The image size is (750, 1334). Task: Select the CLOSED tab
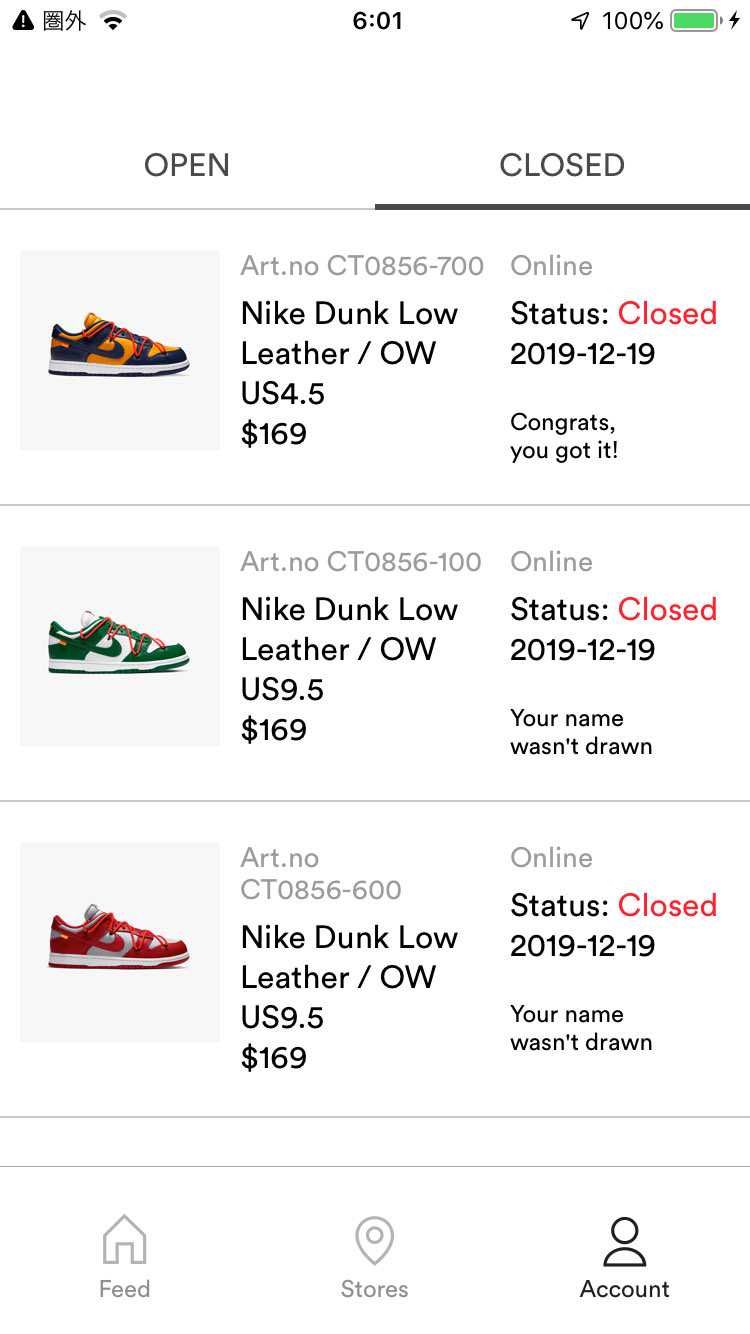click(x=562, y=165)
